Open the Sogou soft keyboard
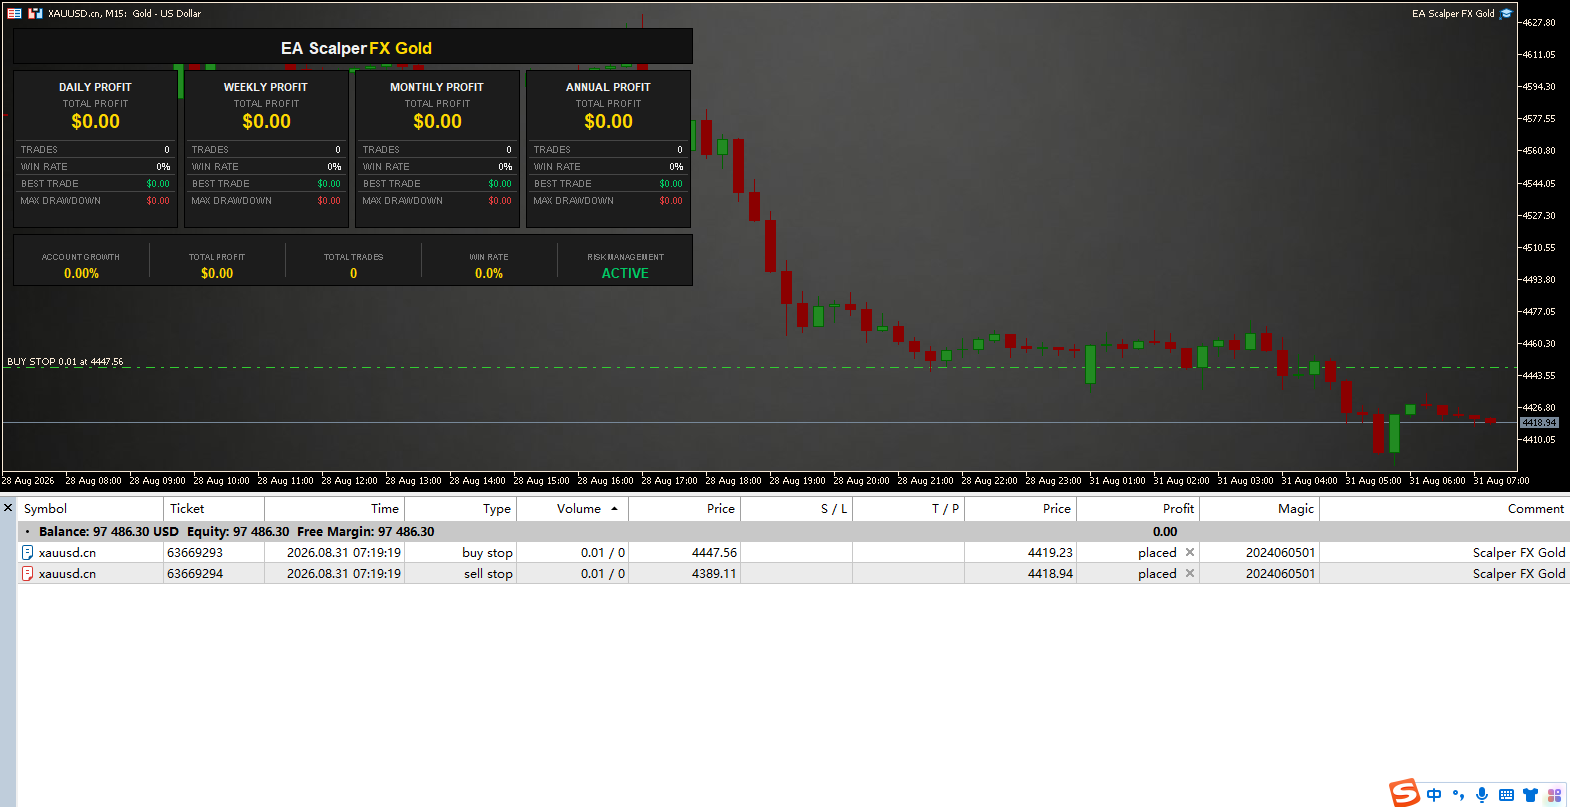Viewport: 1570px width, 807px height. 1506,795
